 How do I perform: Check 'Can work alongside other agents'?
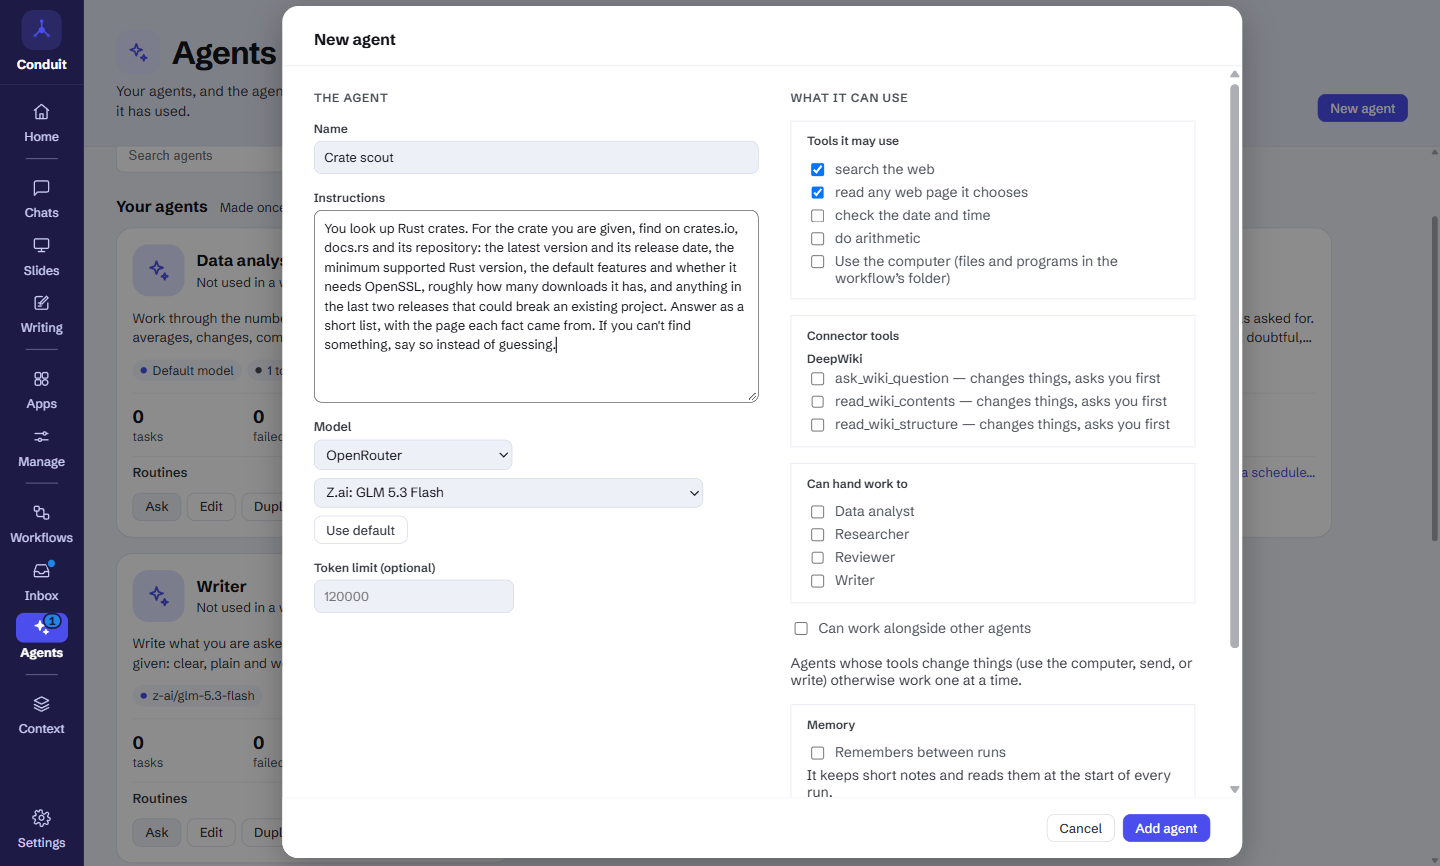(x=801, y=629)
